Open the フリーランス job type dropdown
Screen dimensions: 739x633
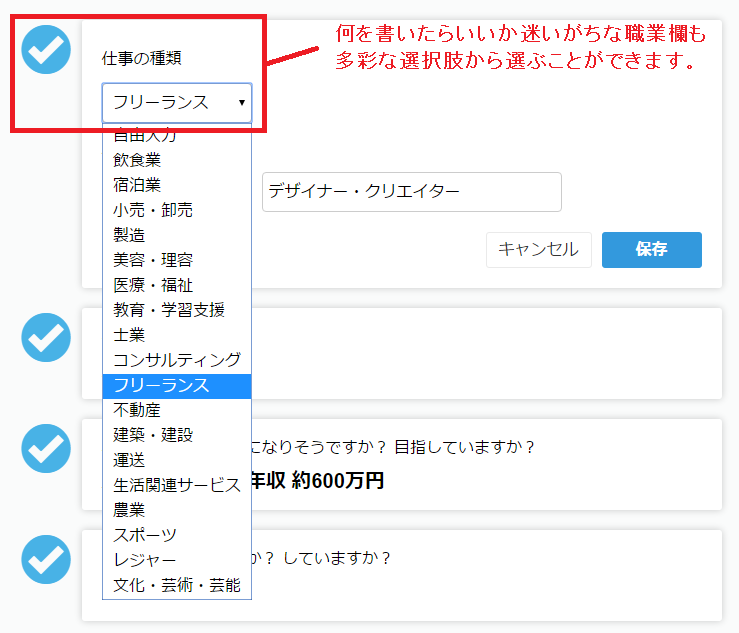coord(177,102)
